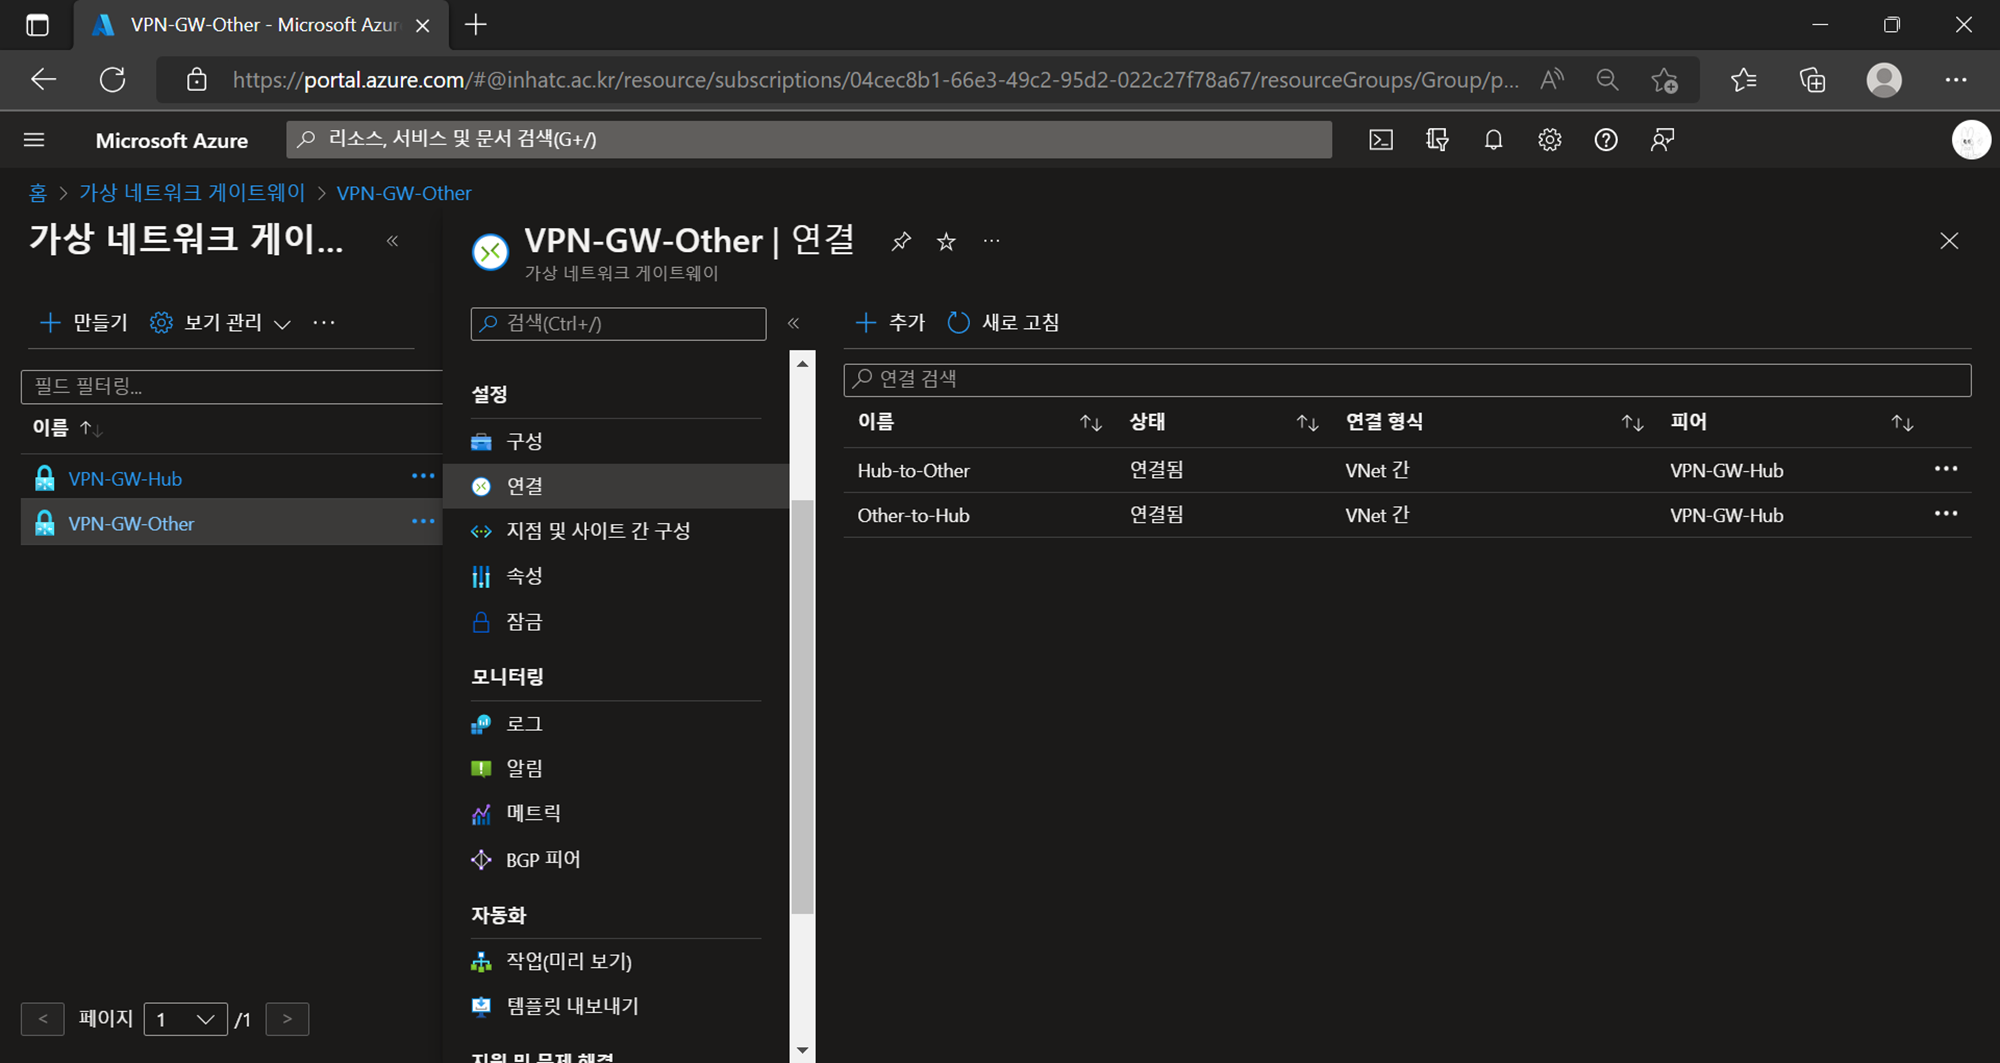Collapse the gateway list panel
2000x1063 pixels.
[x=393, y=241]
